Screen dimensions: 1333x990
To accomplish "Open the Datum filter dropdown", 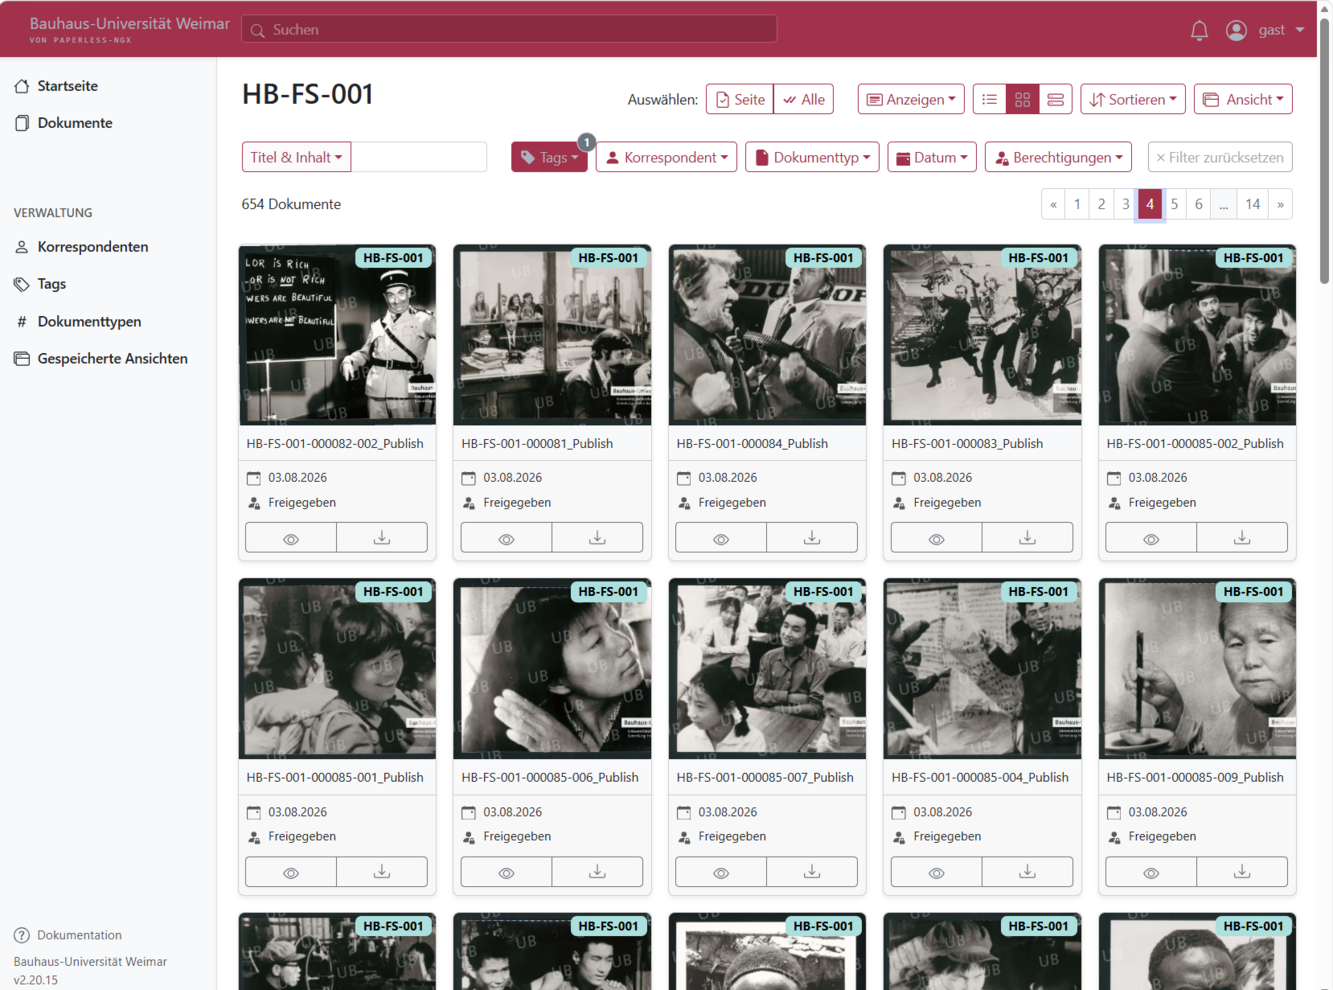I will pos(932,157).
